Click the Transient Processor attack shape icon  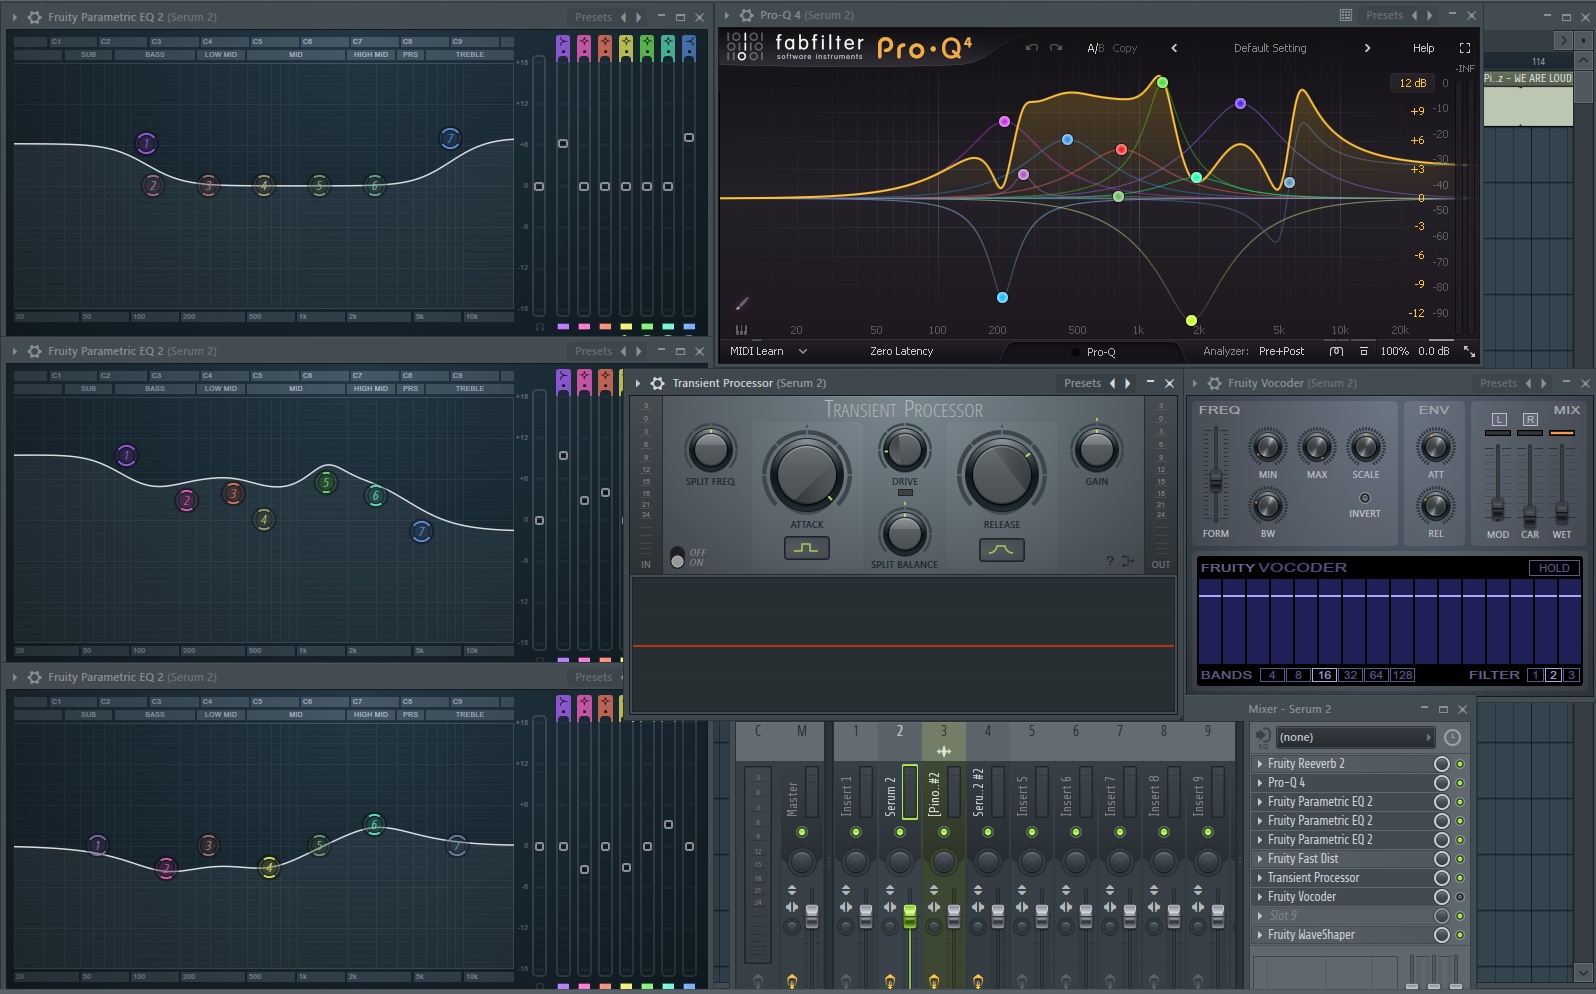point(806,548)
